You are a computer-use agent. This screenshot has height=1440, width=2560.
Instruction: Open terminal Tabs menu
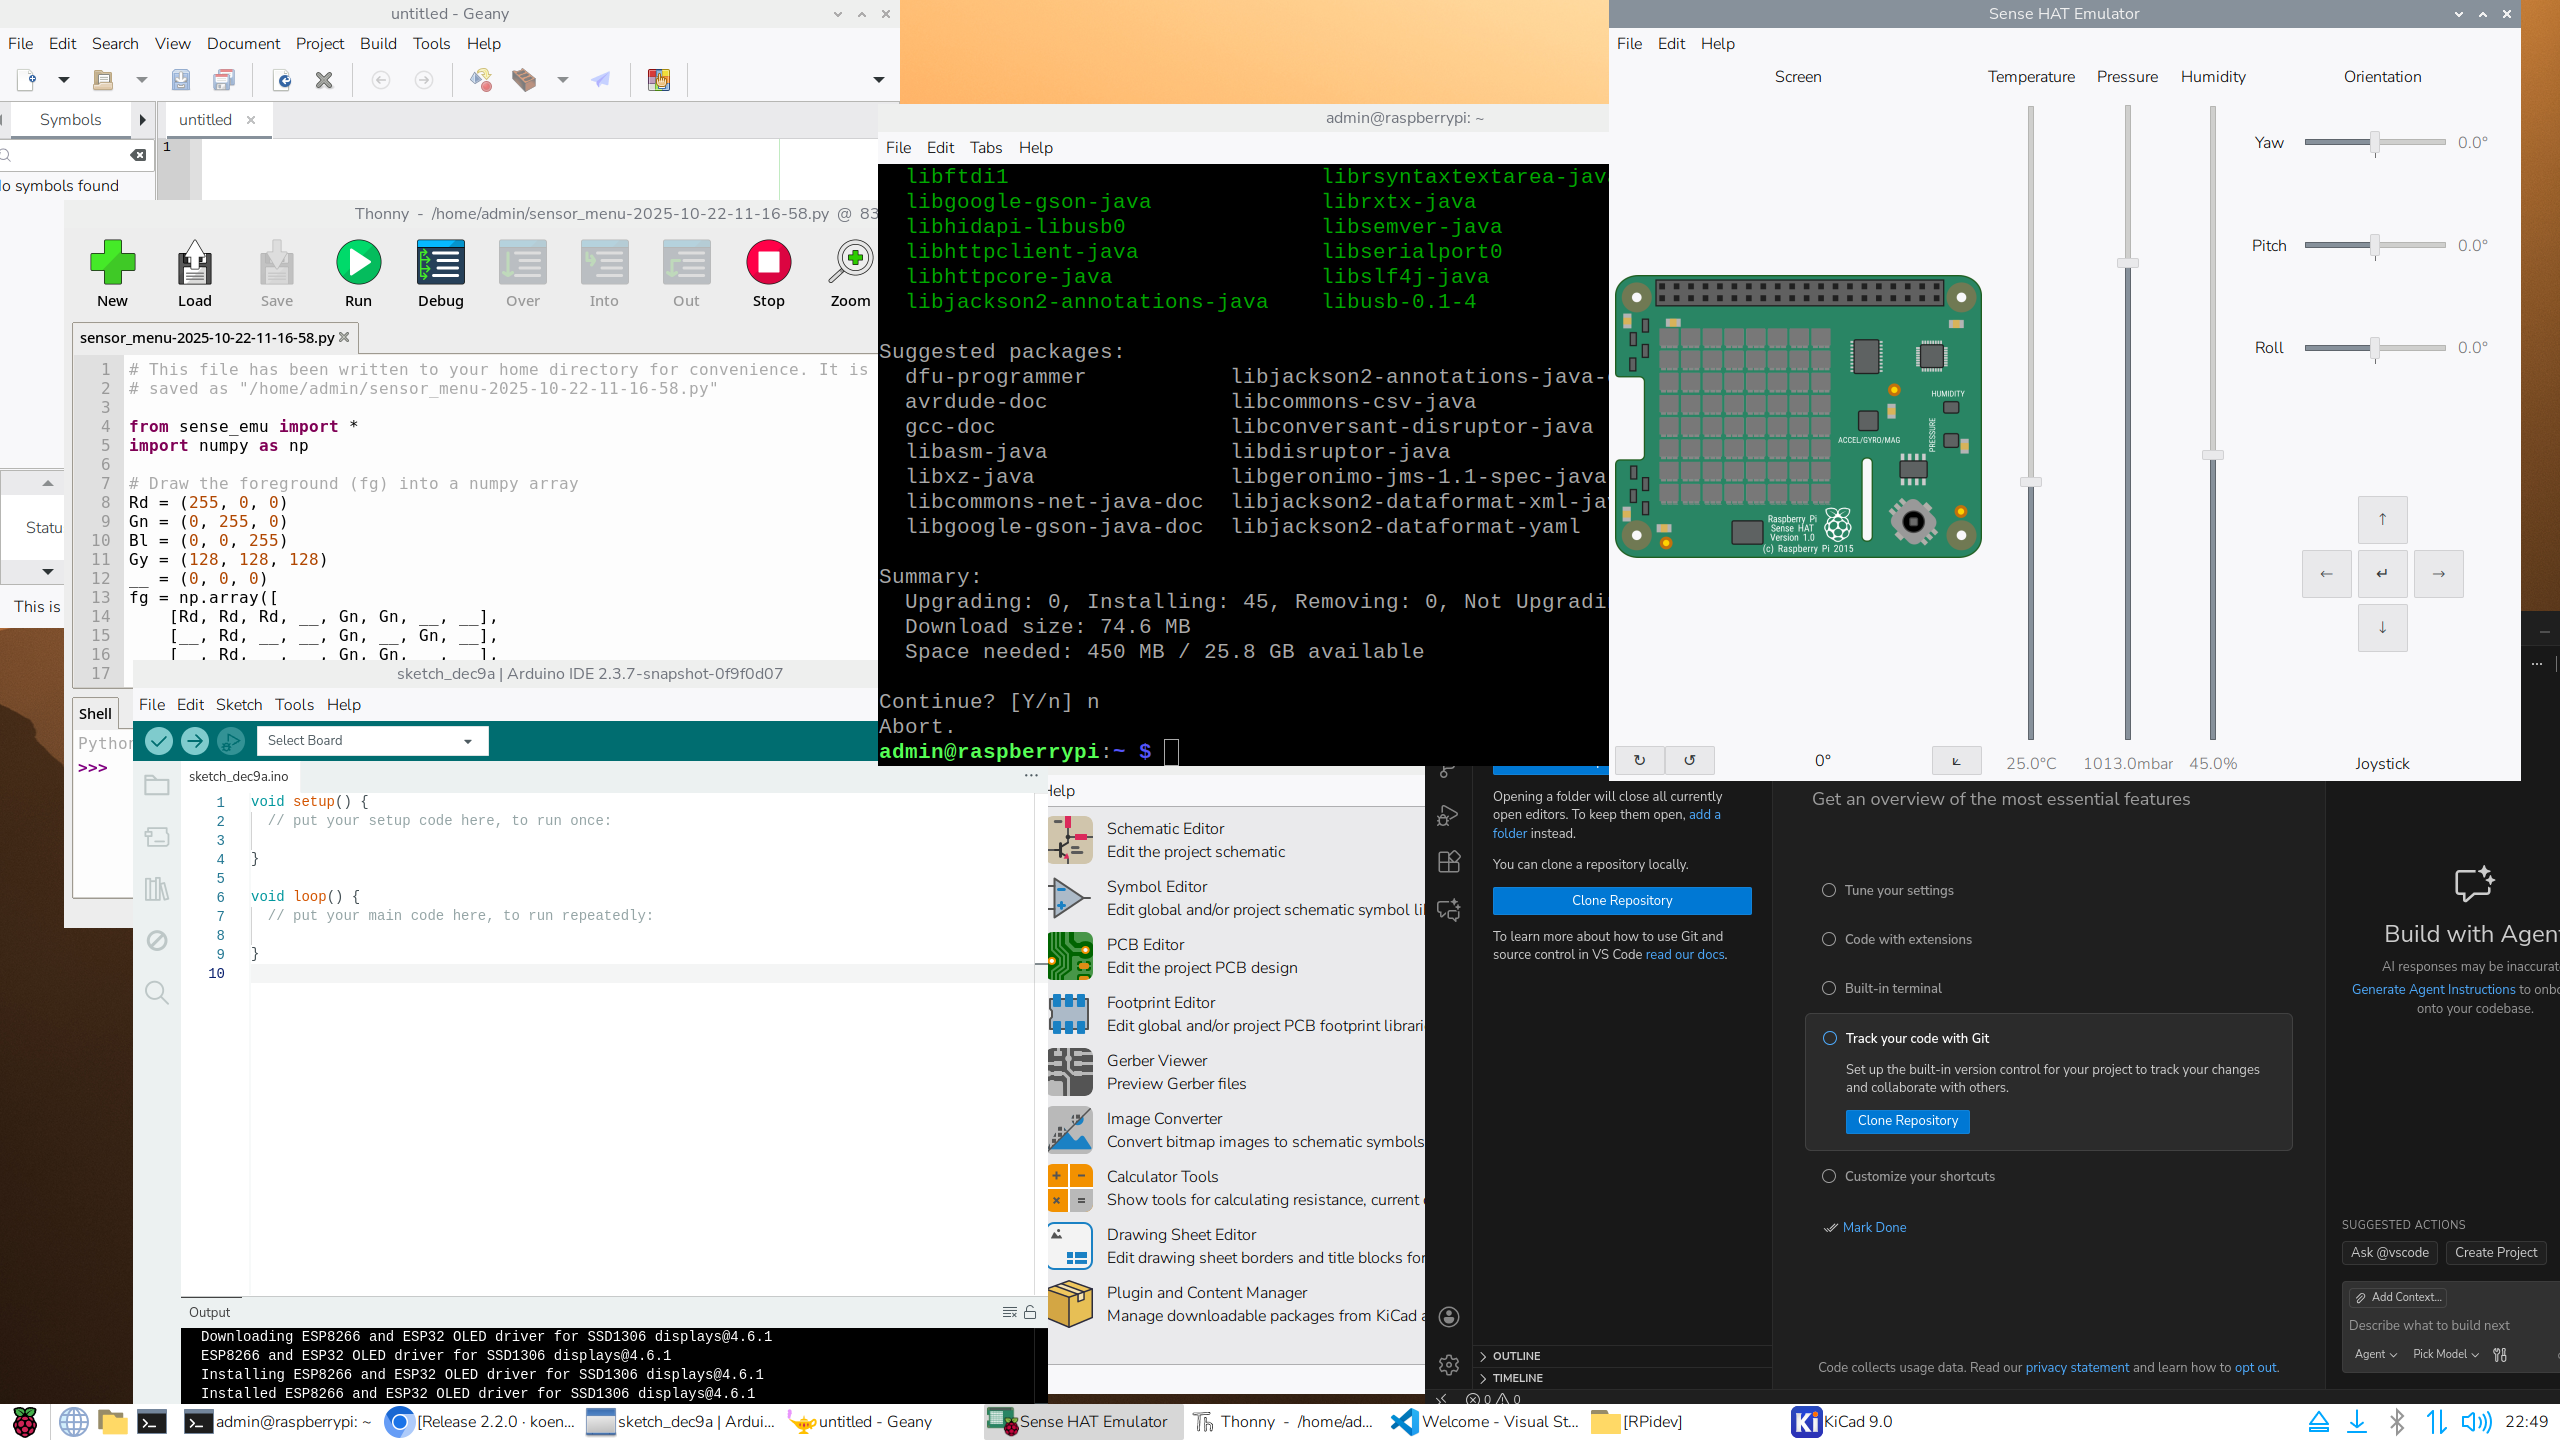pyautogui.click(x=985, y=147)
